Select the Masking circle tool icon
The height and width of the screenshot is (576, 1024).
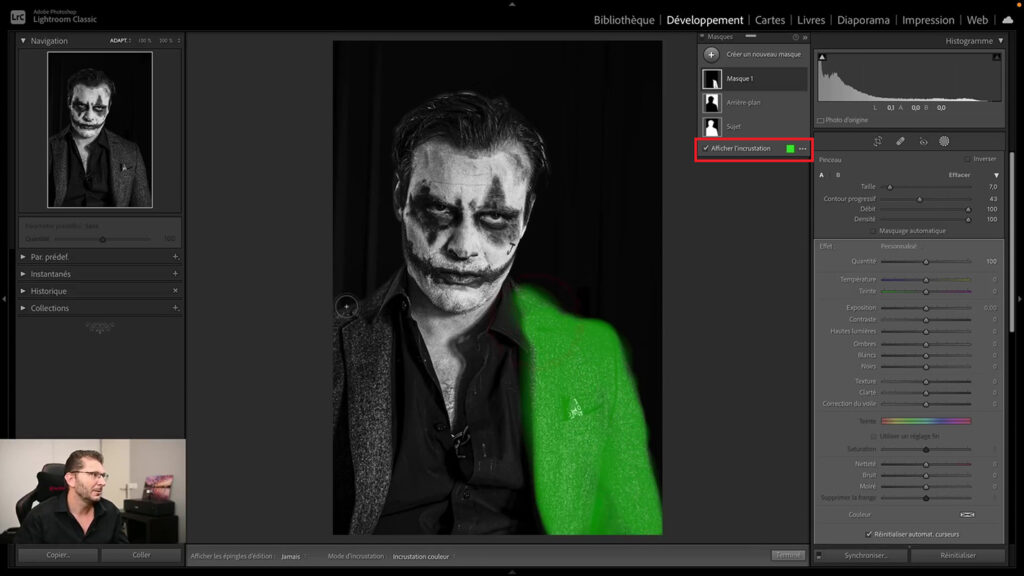944,141
